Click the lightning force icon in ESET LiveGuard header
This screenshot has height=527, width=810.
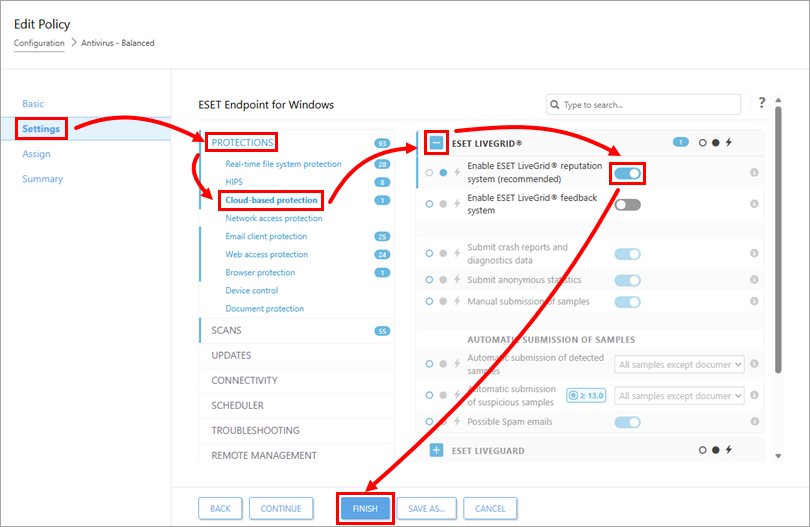pos(728,450)
